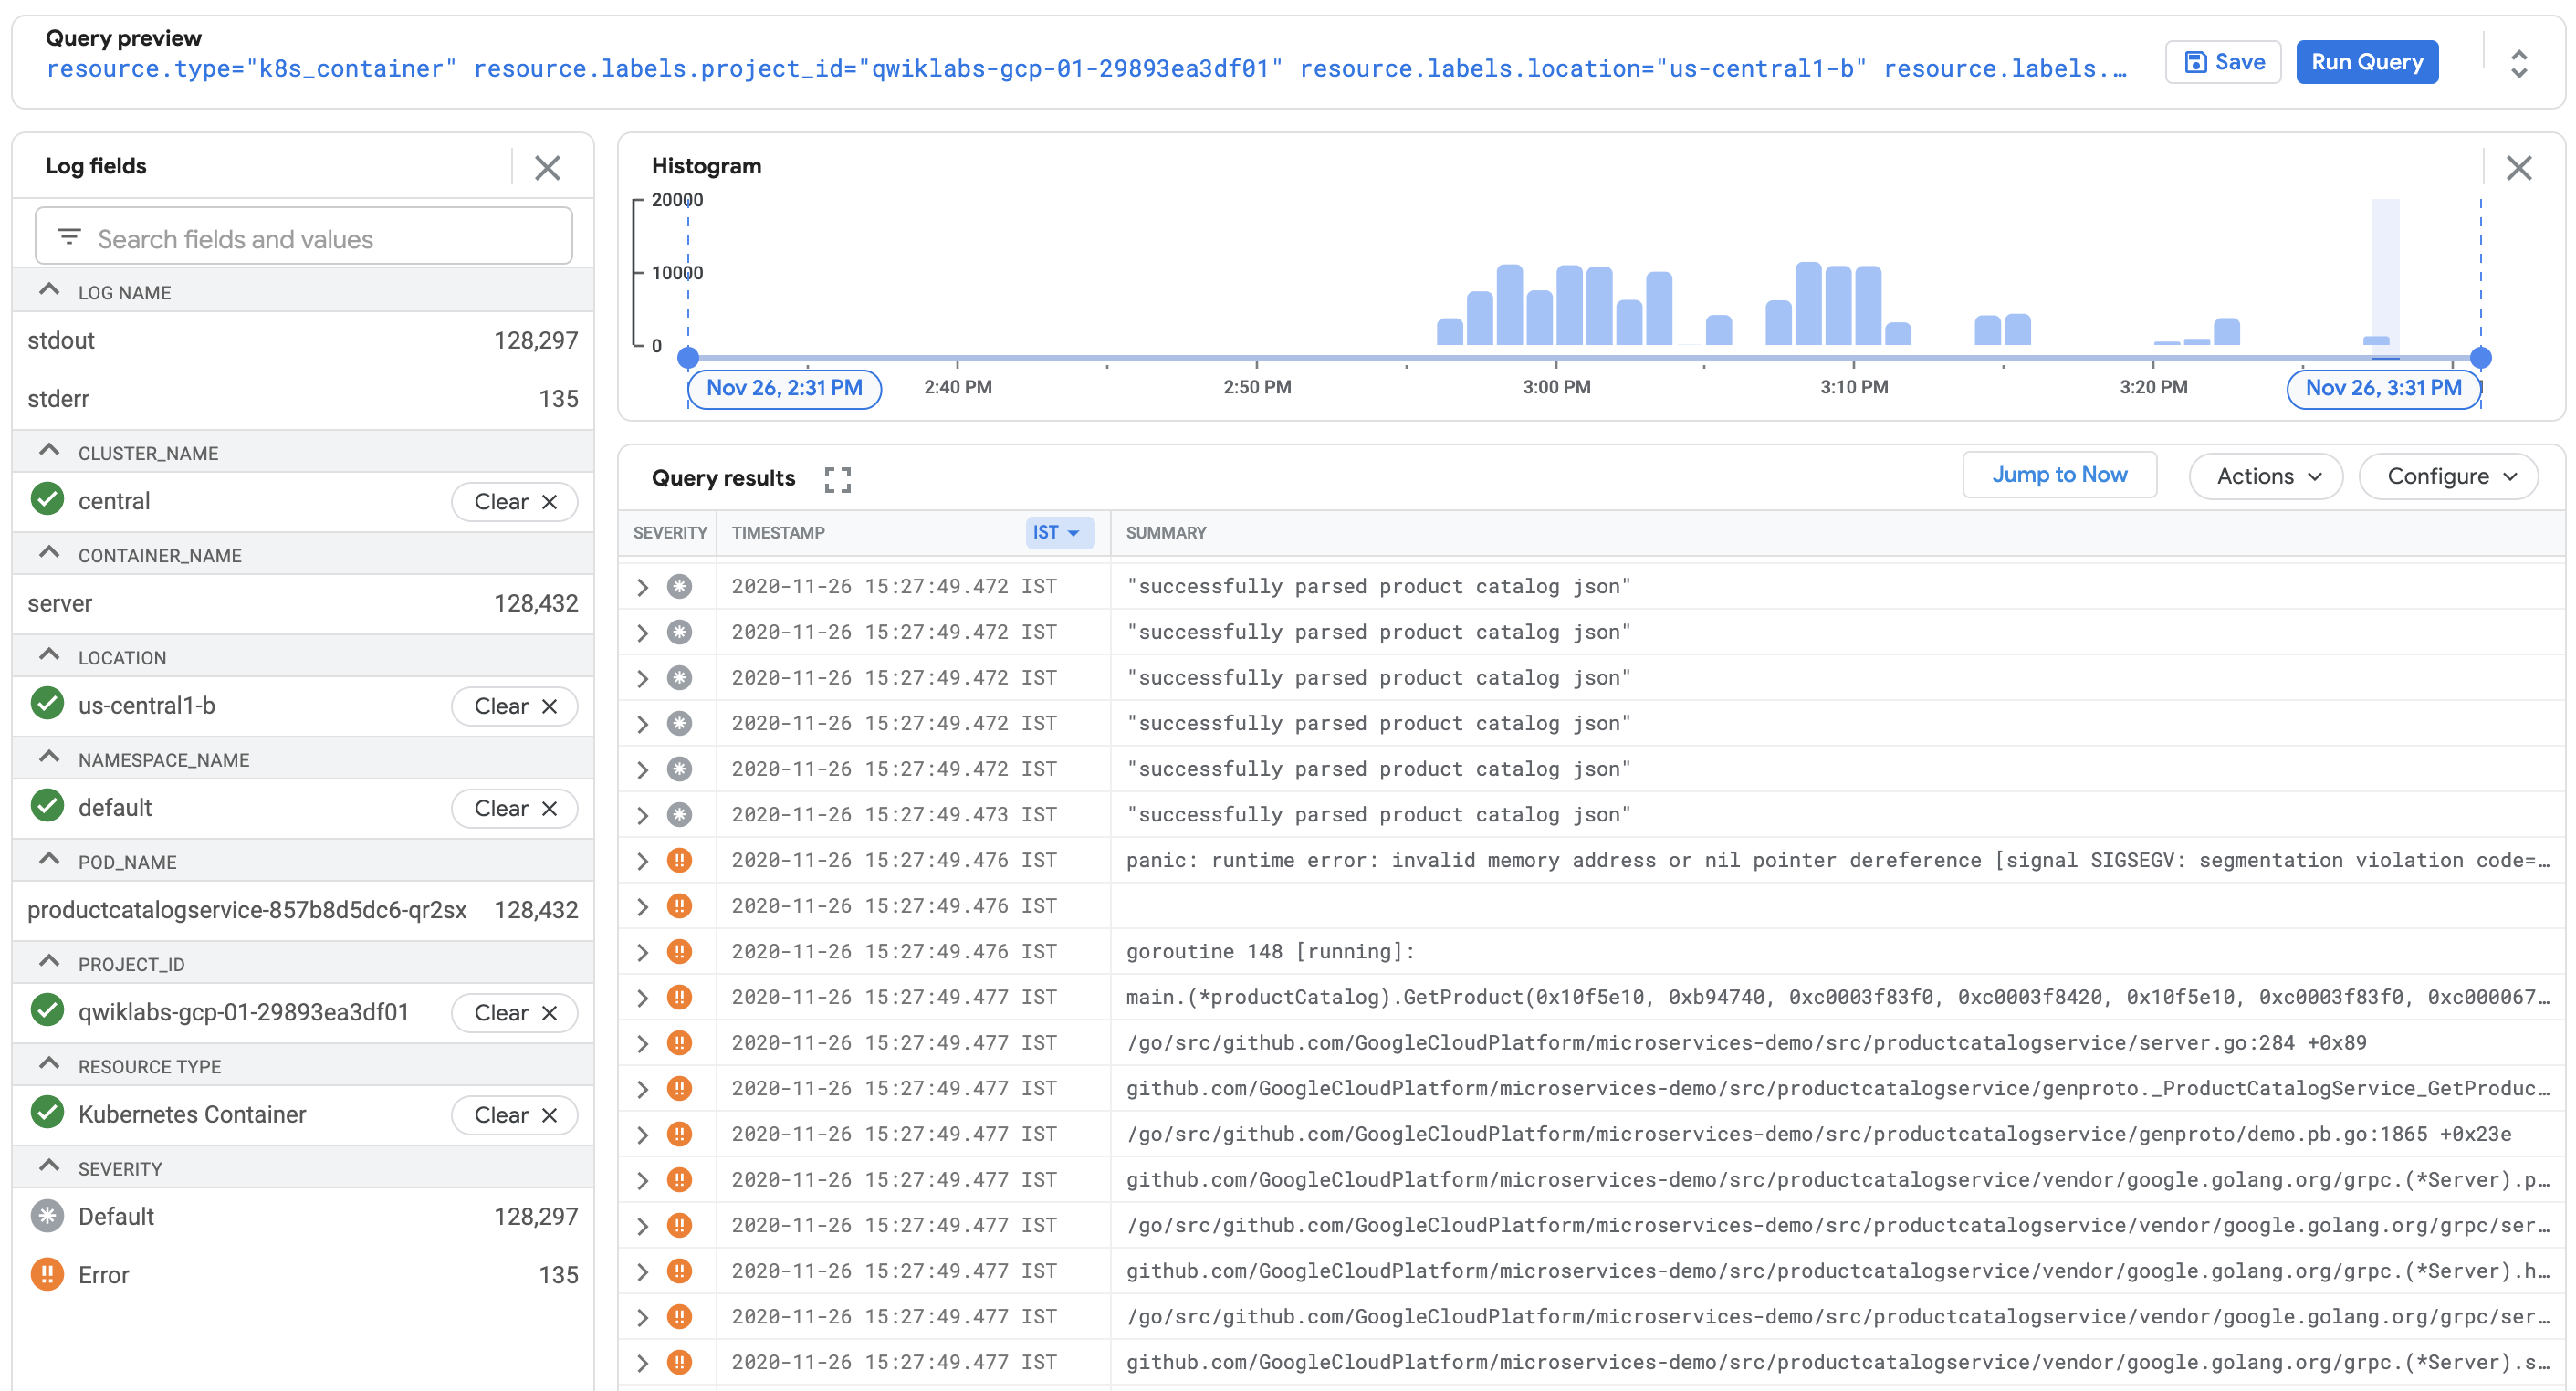This screenshot has width=2576, height=1391.
Task: Expand the first successfully parsed log entry
Action: point(643,587)
